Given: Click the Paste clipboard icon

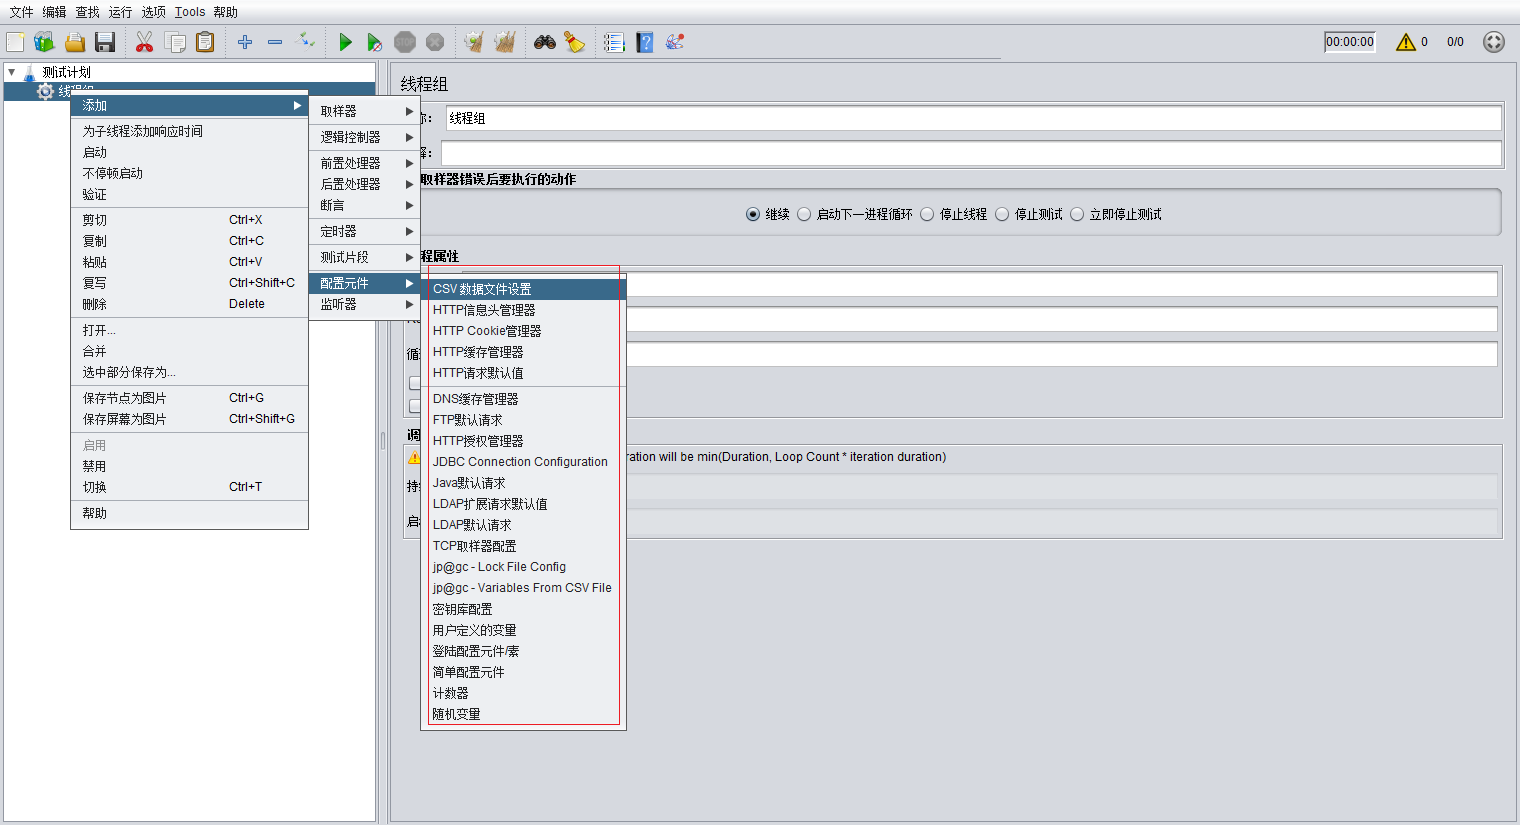Looking at the screenshot, I should [205, 42].
